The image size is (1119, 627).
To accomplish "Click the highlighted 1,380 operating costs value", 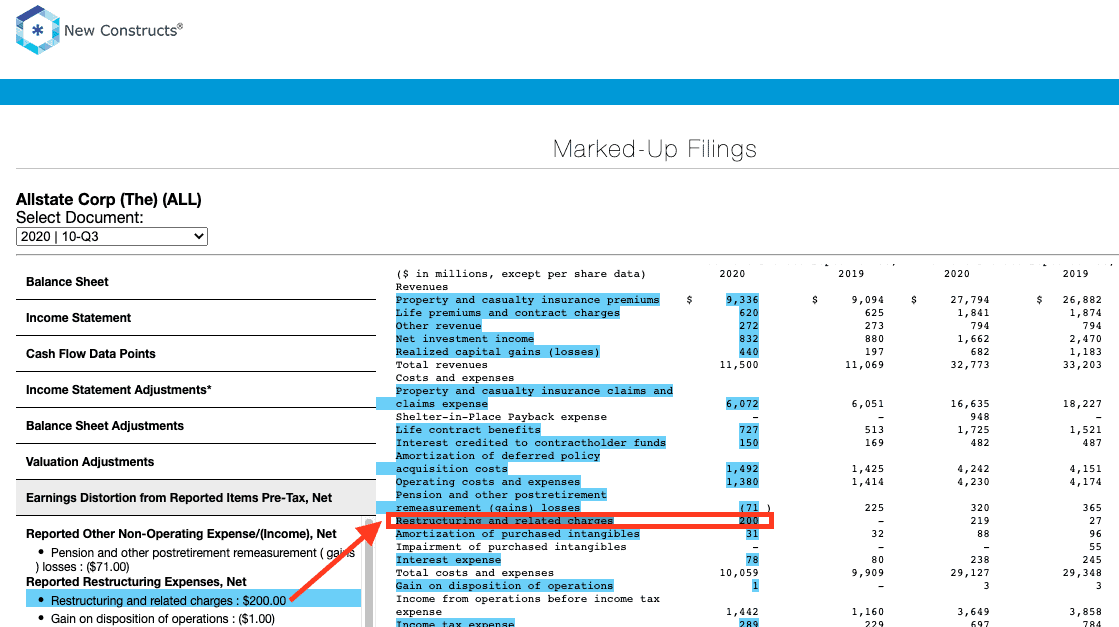I will tap(742, 481).
